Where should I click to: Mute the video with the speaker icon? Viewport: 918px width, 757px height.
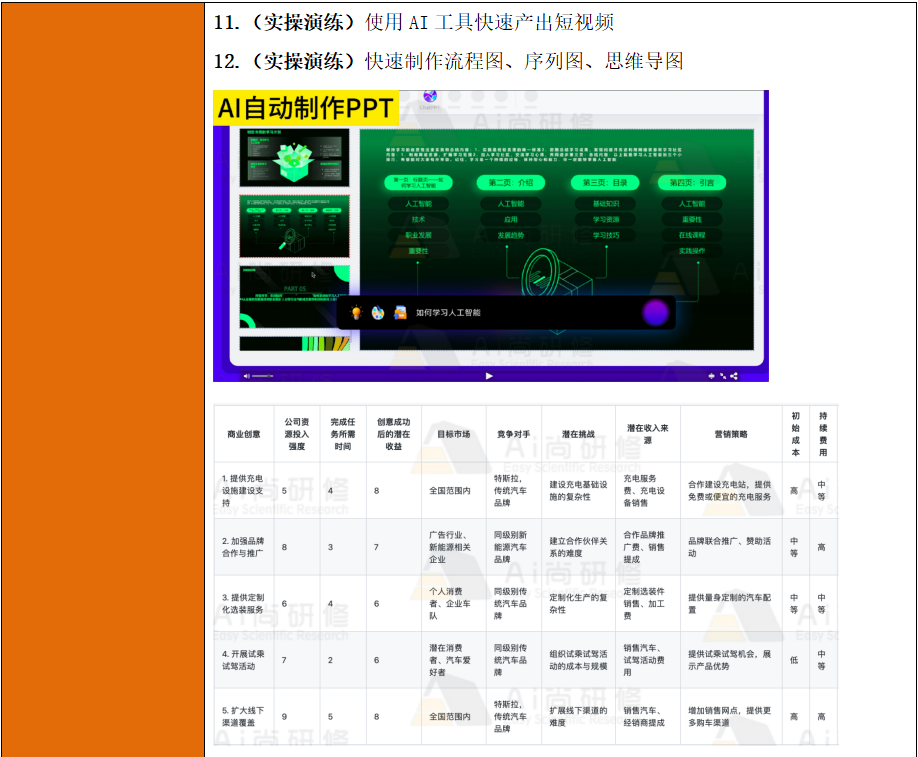[246, 376]
